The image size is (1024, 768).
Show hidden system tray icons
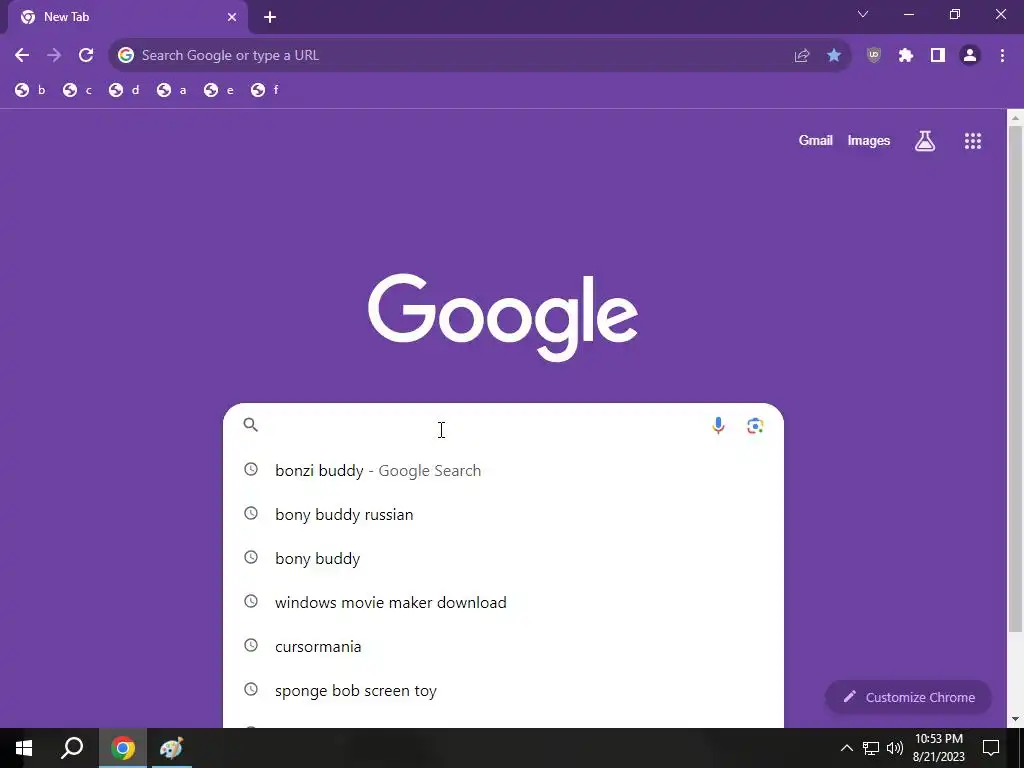click(846, 748)
